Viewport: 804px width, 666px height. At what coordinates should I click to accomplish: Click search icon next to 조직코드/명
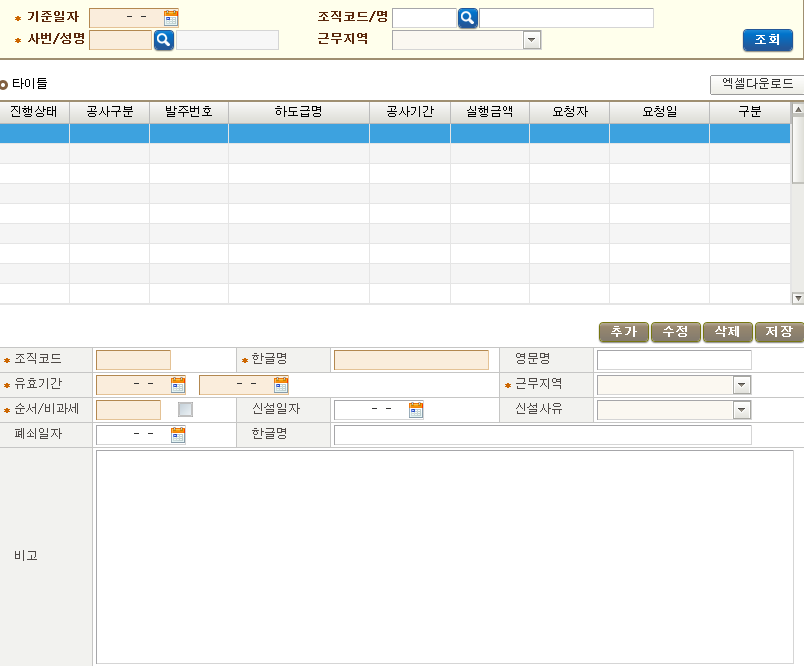[x=468, y=18]
